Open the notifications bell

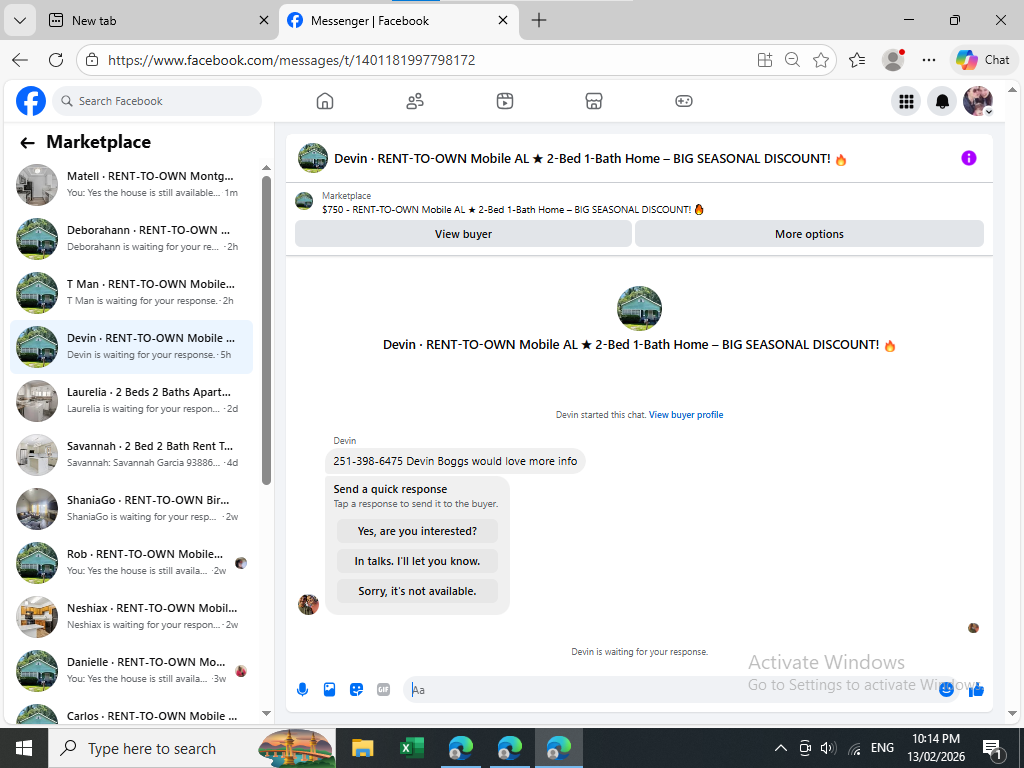[x=942, y=101]
